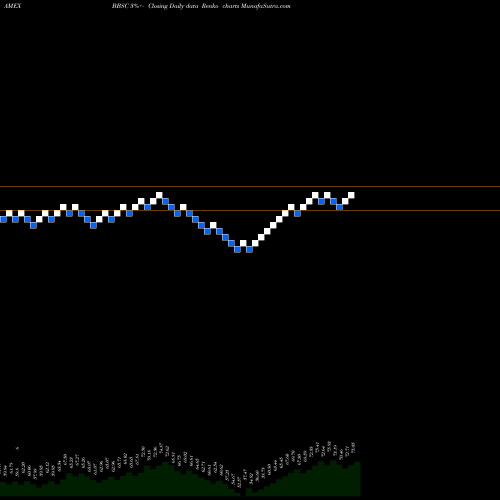Click the BBSC ticker symbol in the title

pyautogui.click(x=120, y=6)
